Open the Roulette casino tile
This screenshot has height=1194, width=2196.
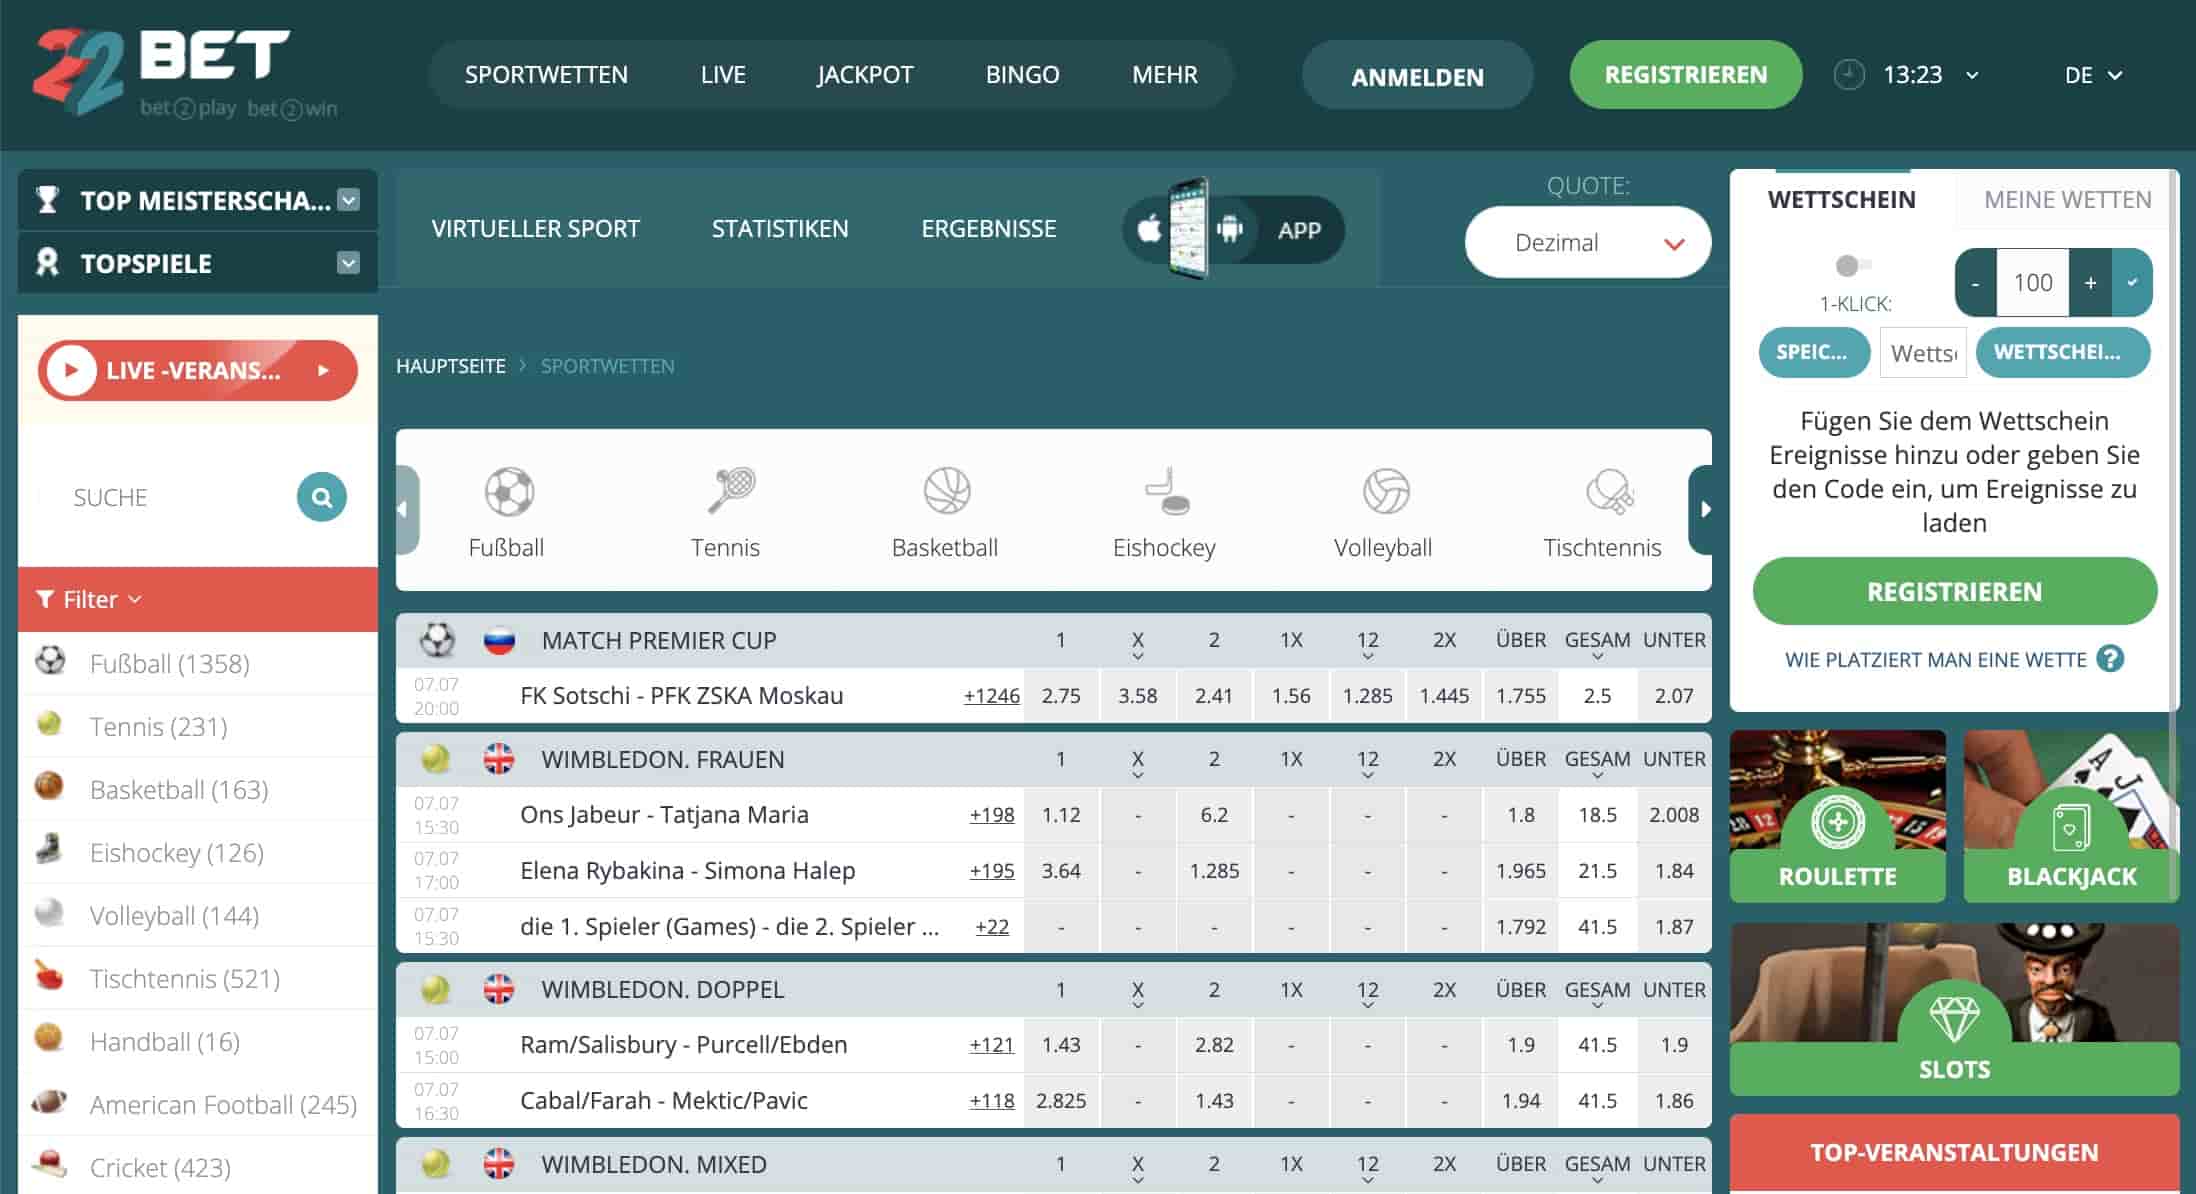[x=1838, y=816]
